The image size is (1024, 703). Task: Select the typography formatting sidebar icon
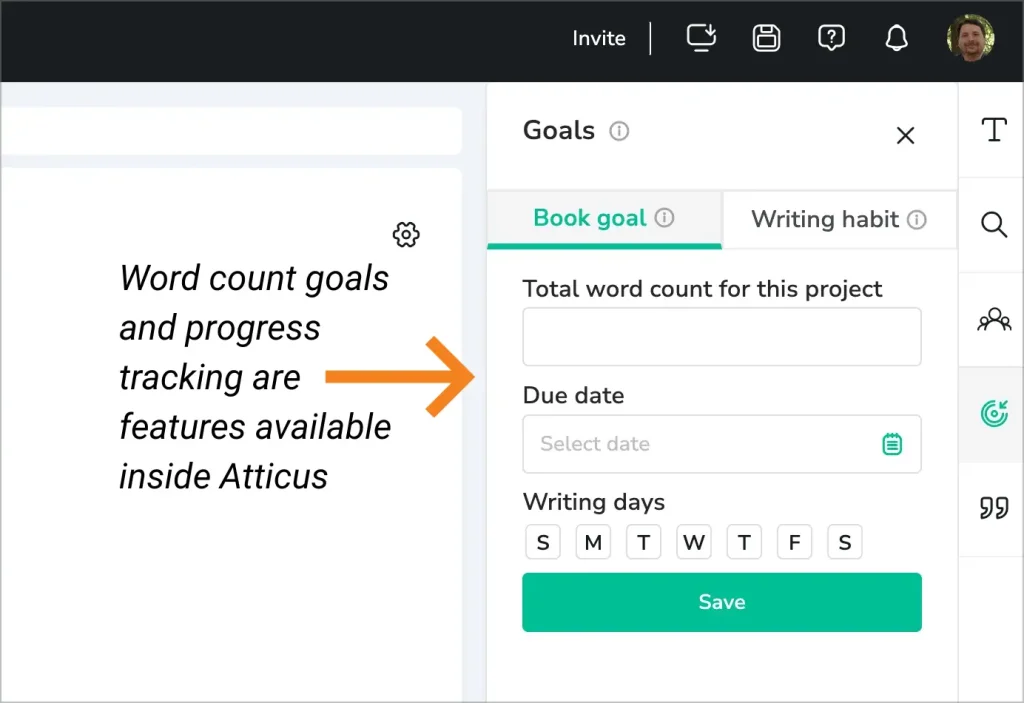pyautogui.click(x=993, y=130)
